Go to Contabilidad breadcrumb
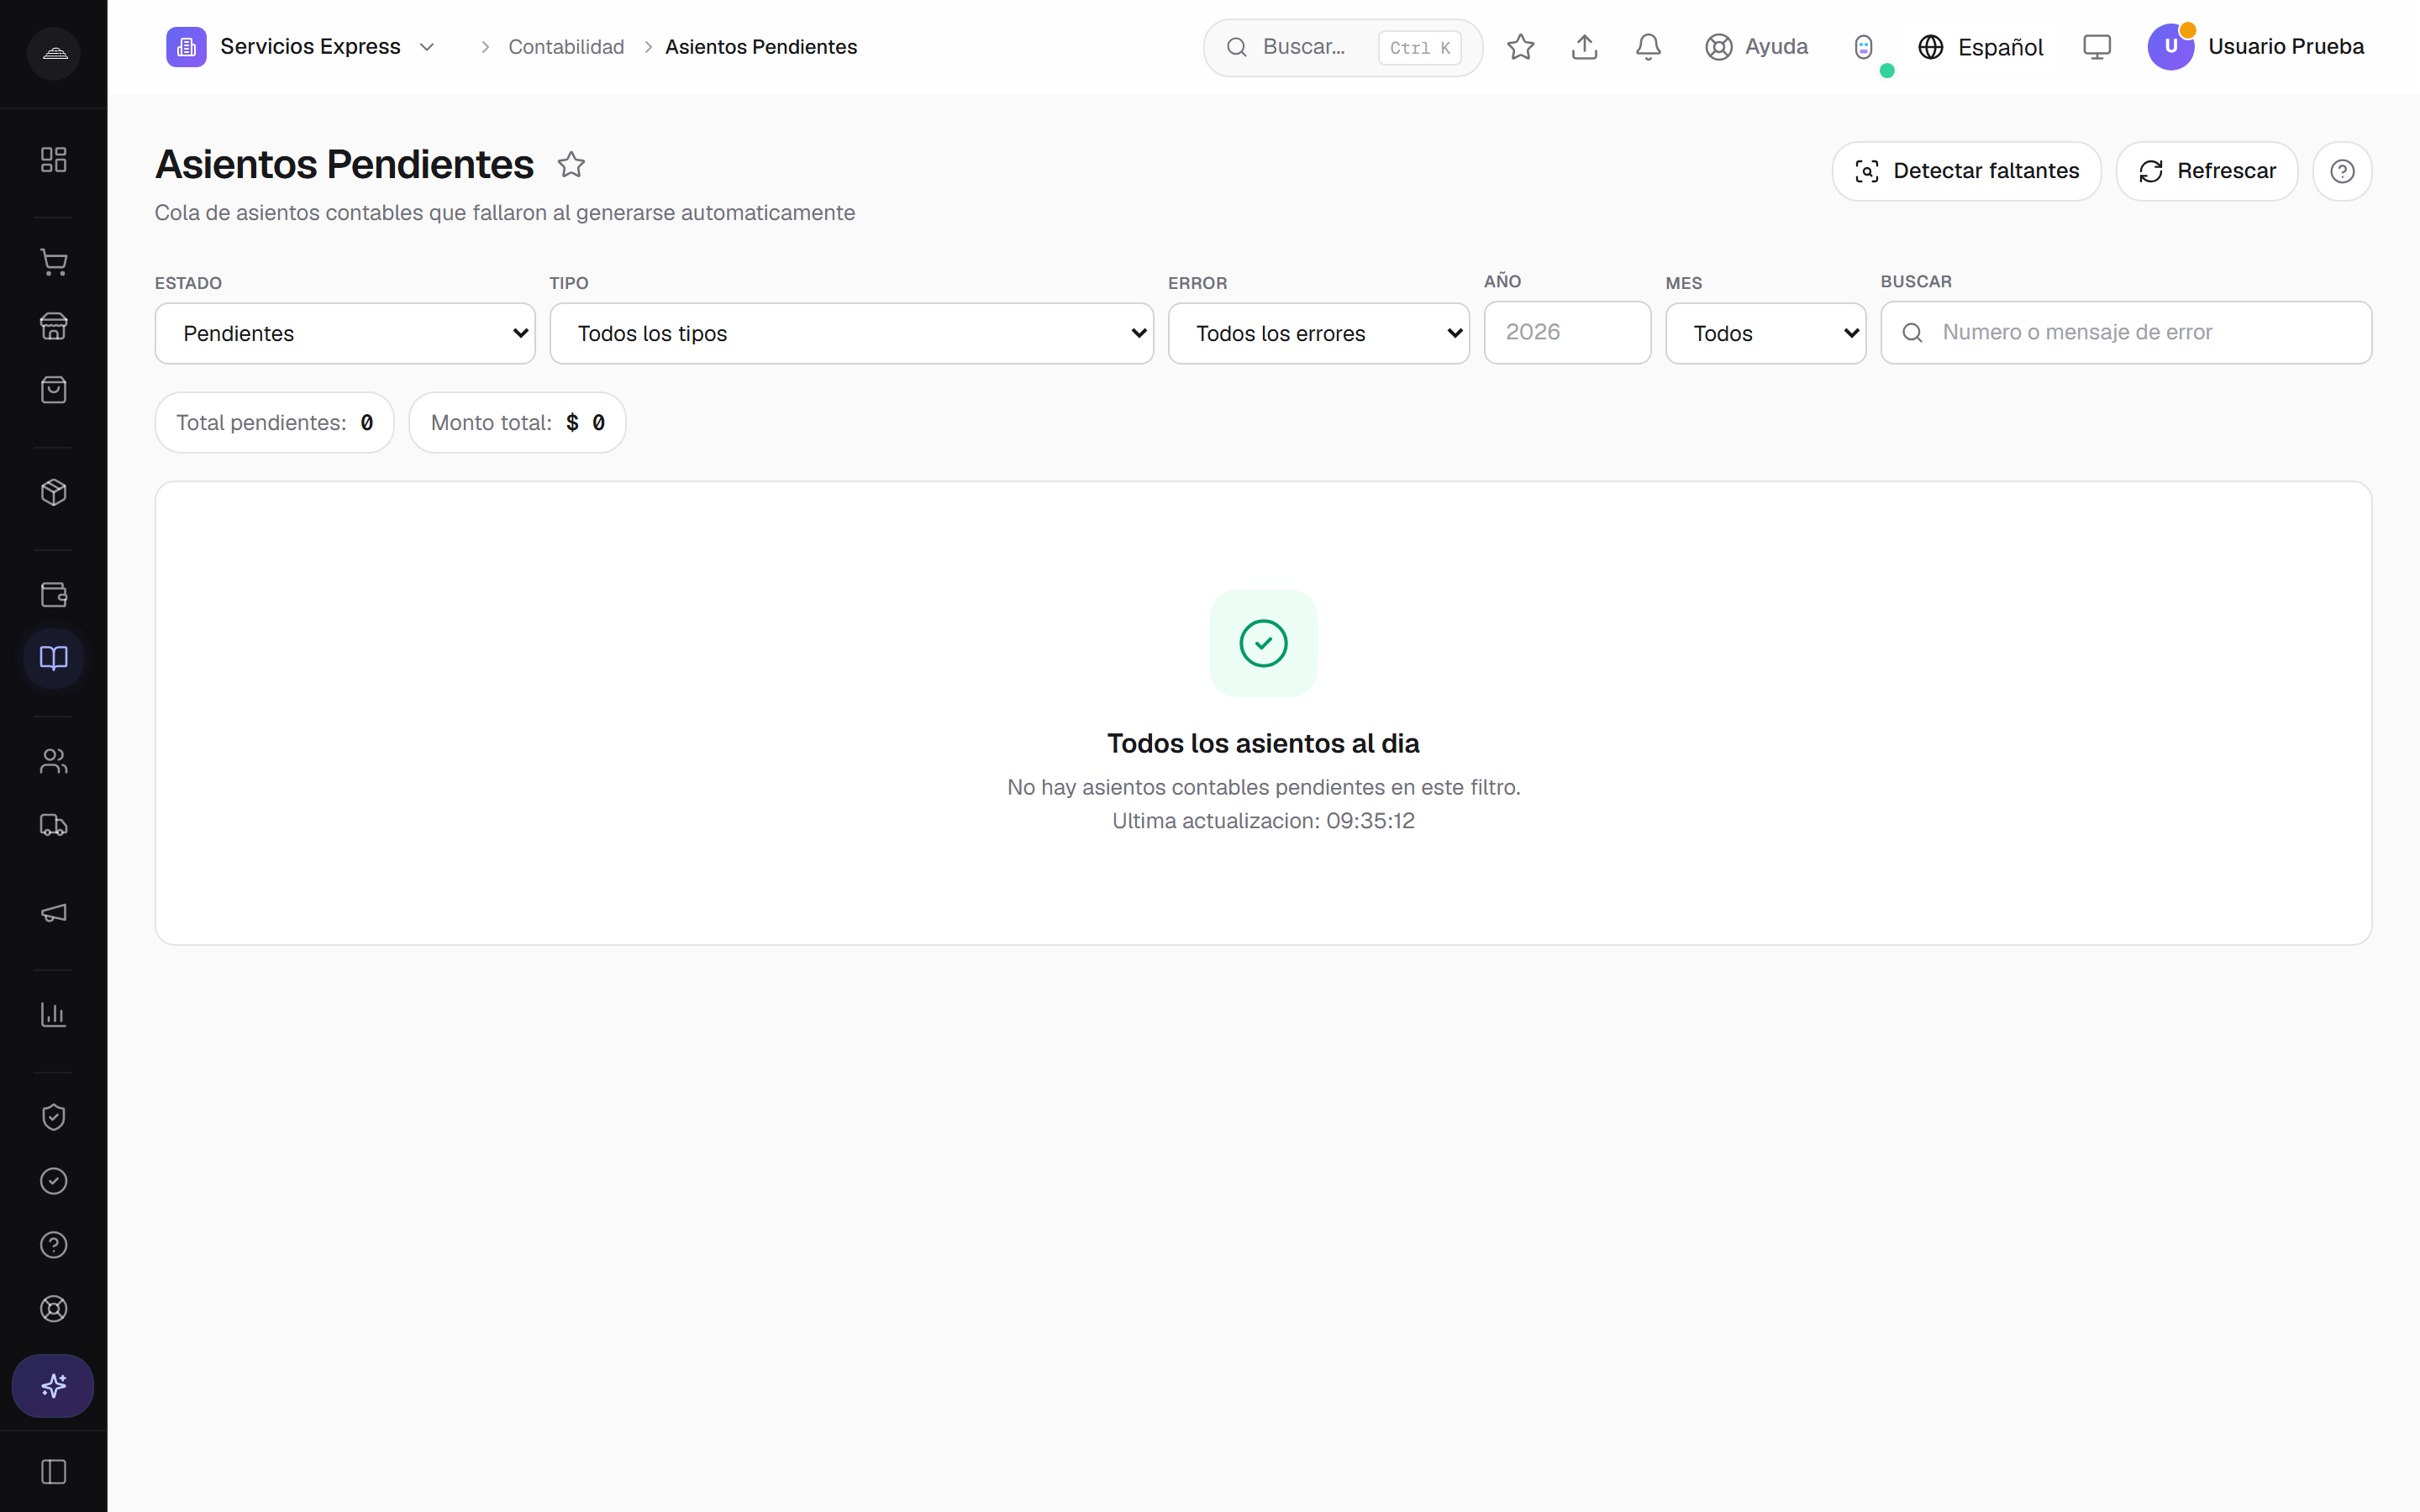2420x1512 pixels. [x=566, y=47]
